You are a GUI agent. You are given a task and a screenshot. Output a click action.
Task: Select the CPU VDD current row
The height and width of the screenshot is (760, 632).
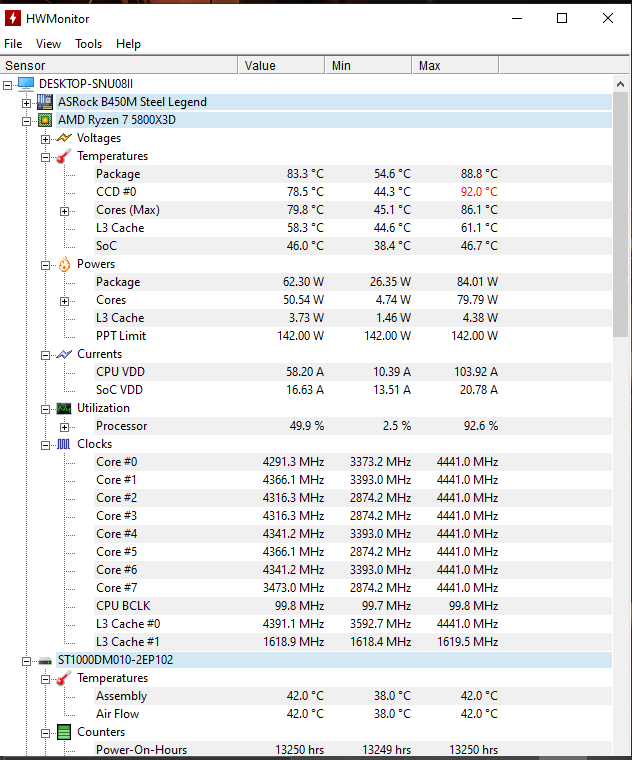click(x=353, y=372)
